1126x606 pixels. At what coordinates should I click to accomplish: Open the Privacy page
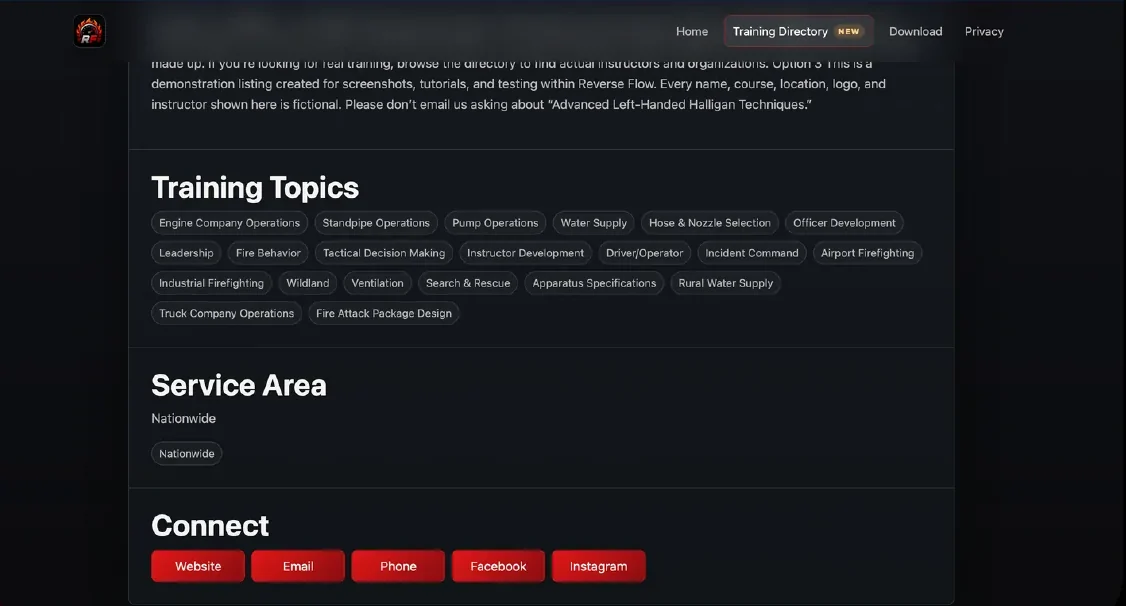tap(984, 32)
